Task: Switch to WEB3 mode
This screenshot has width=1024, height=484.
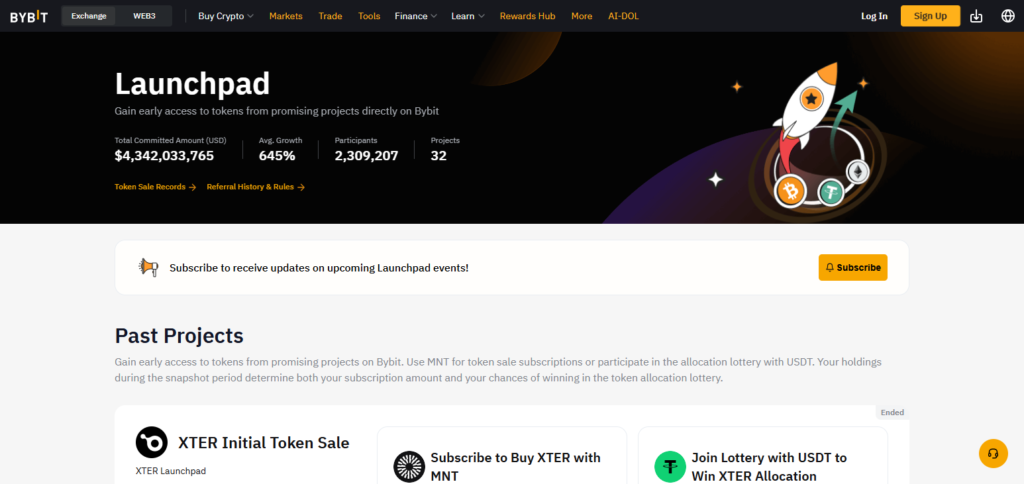Action: (144, 16)
